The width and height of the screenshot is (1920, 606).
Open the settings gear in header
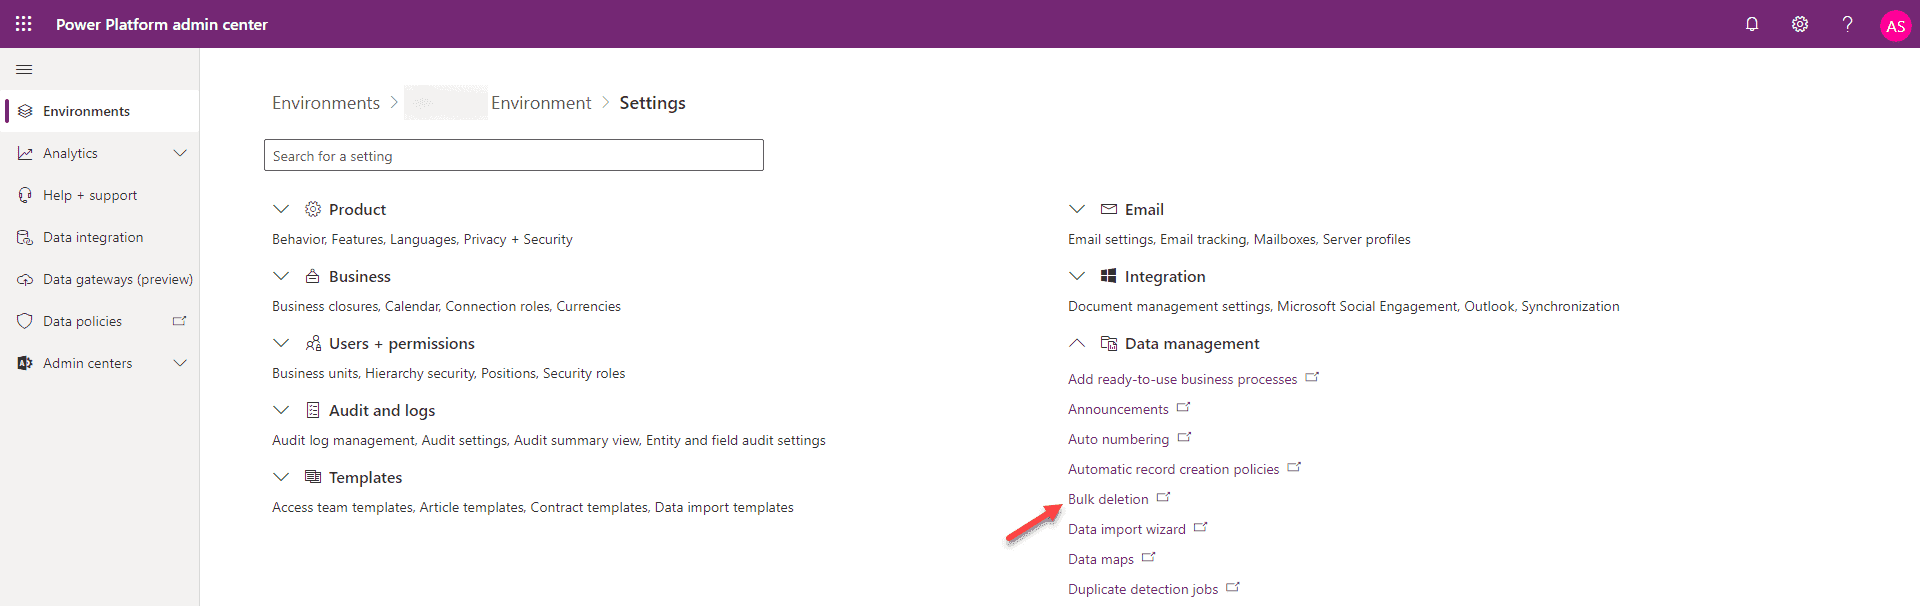click(1800, 24)
